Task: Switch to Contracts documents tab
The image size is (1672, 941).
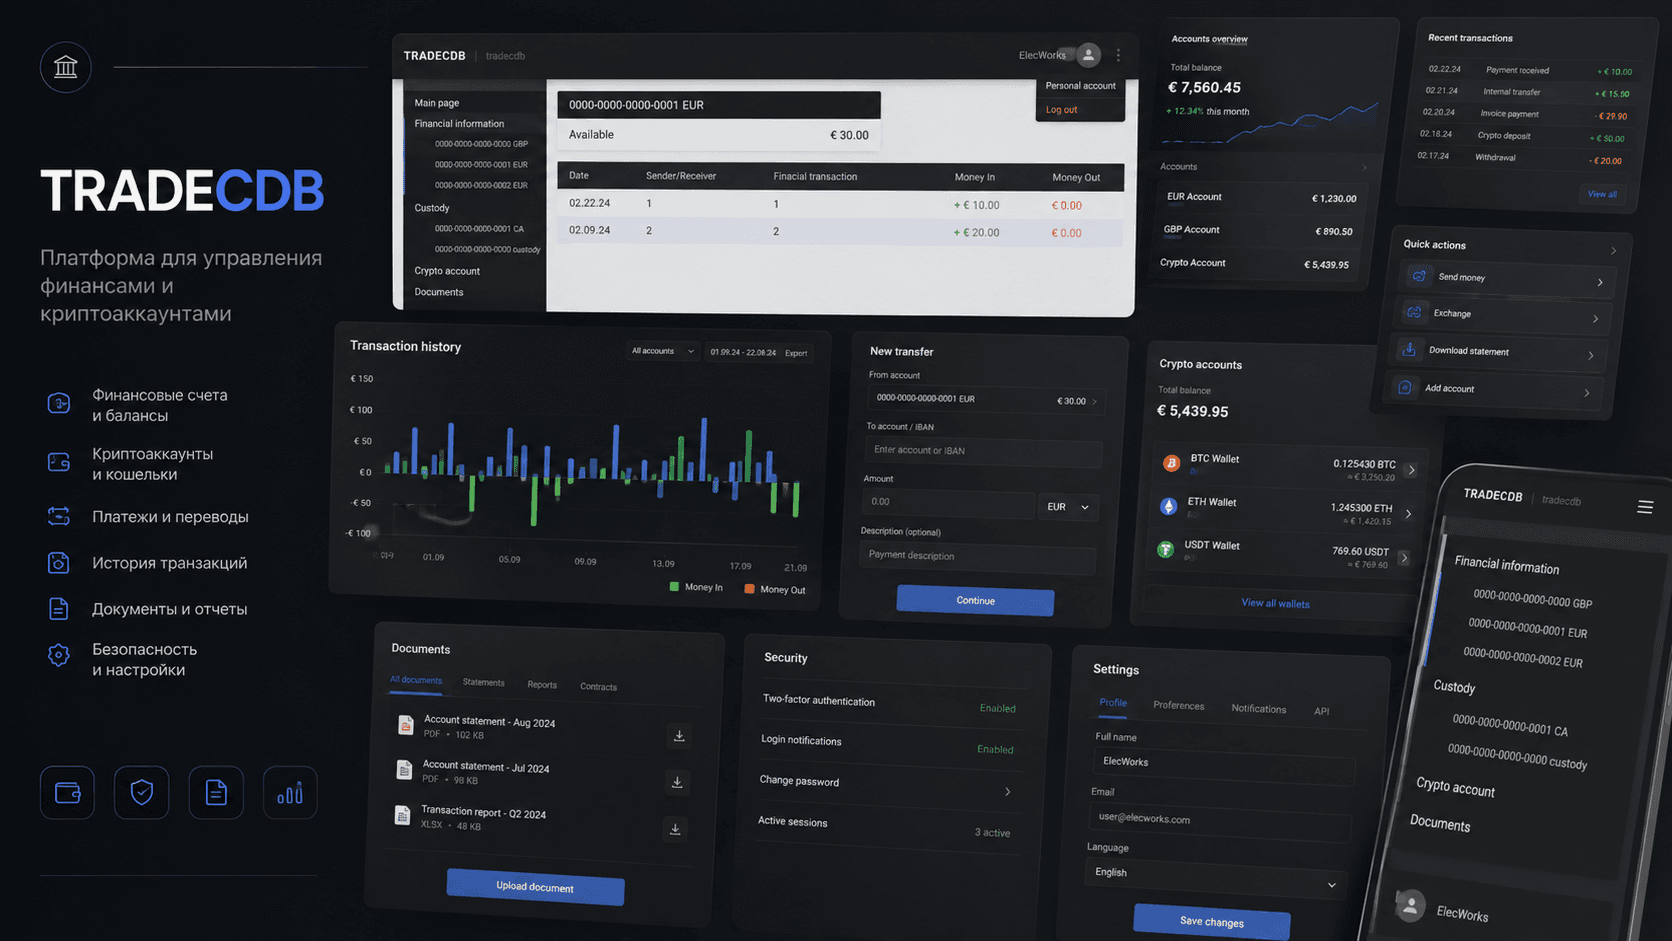Action: [x=598, y=687]
